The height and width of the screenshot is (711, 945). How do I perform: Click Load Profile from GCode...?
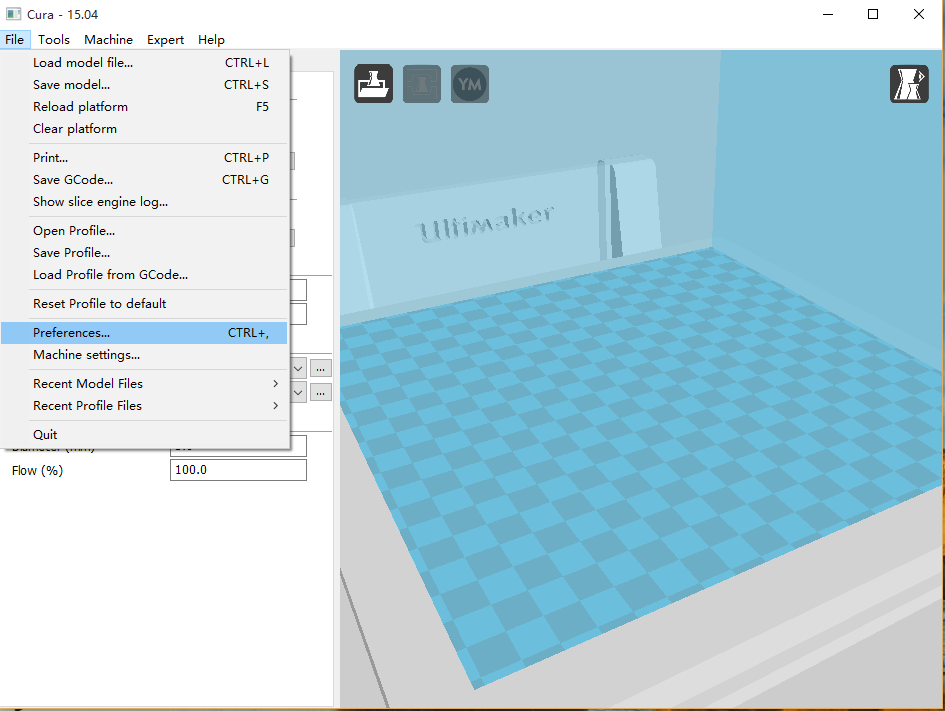144,275
